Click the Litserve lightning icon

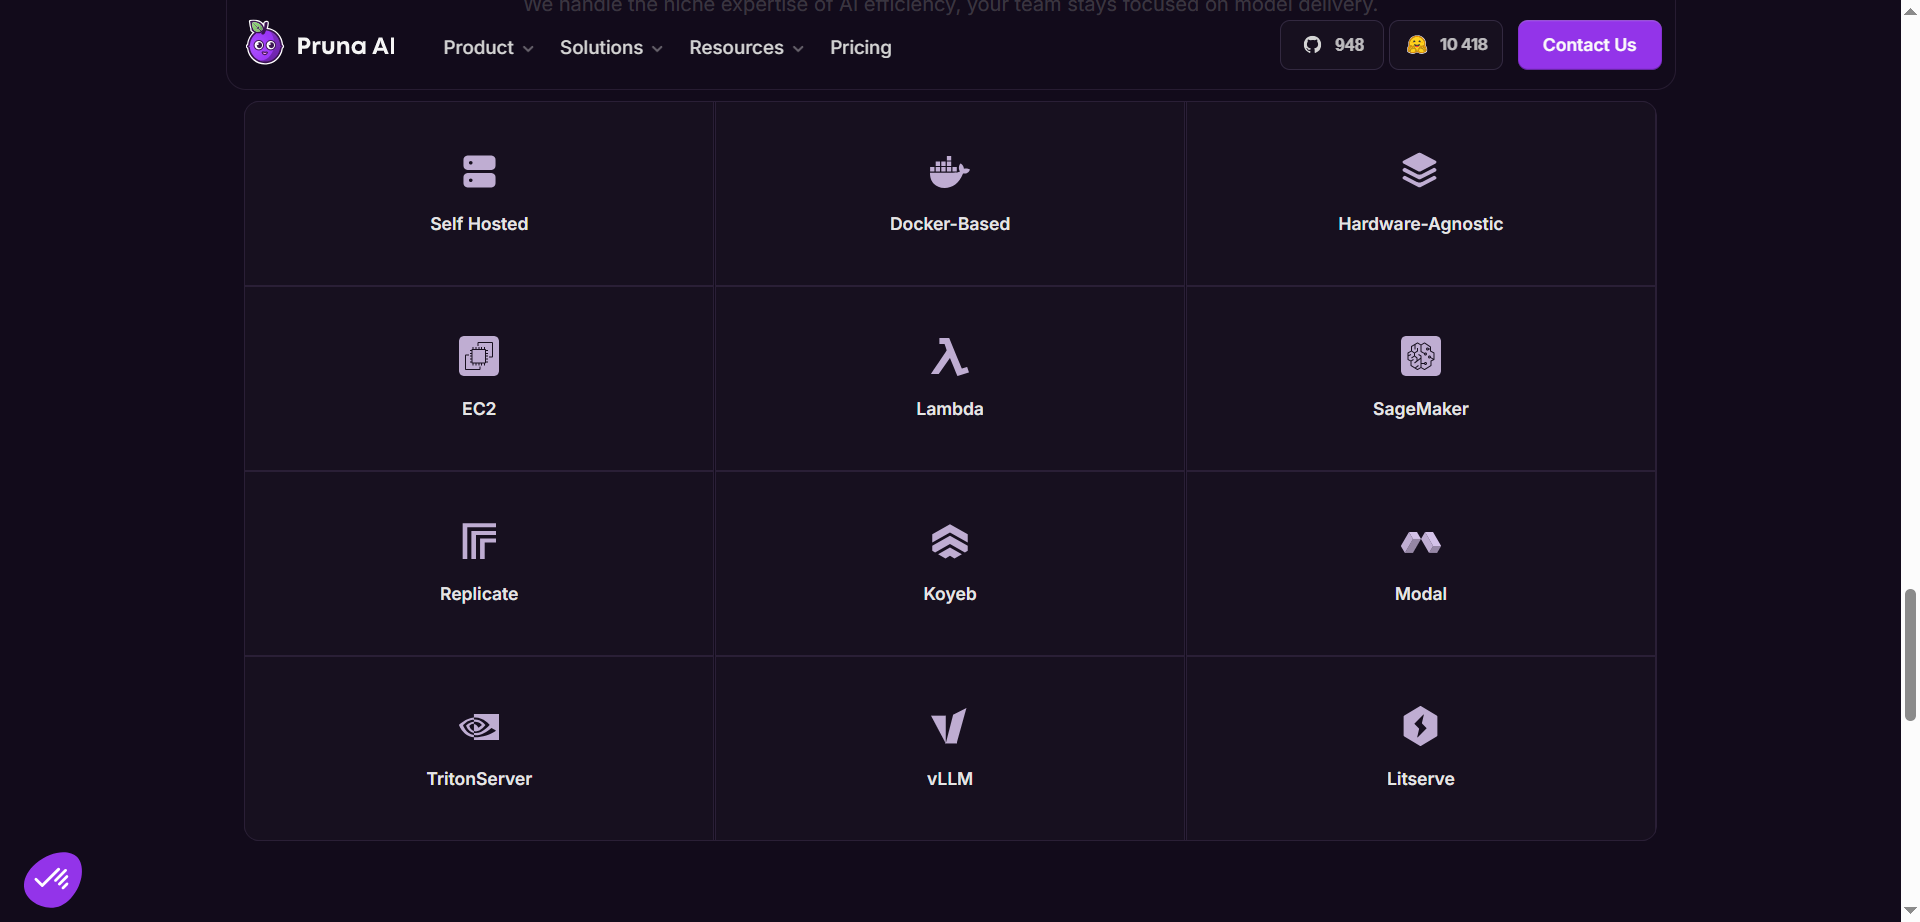pyautogui.click(x=1420, y=726)
